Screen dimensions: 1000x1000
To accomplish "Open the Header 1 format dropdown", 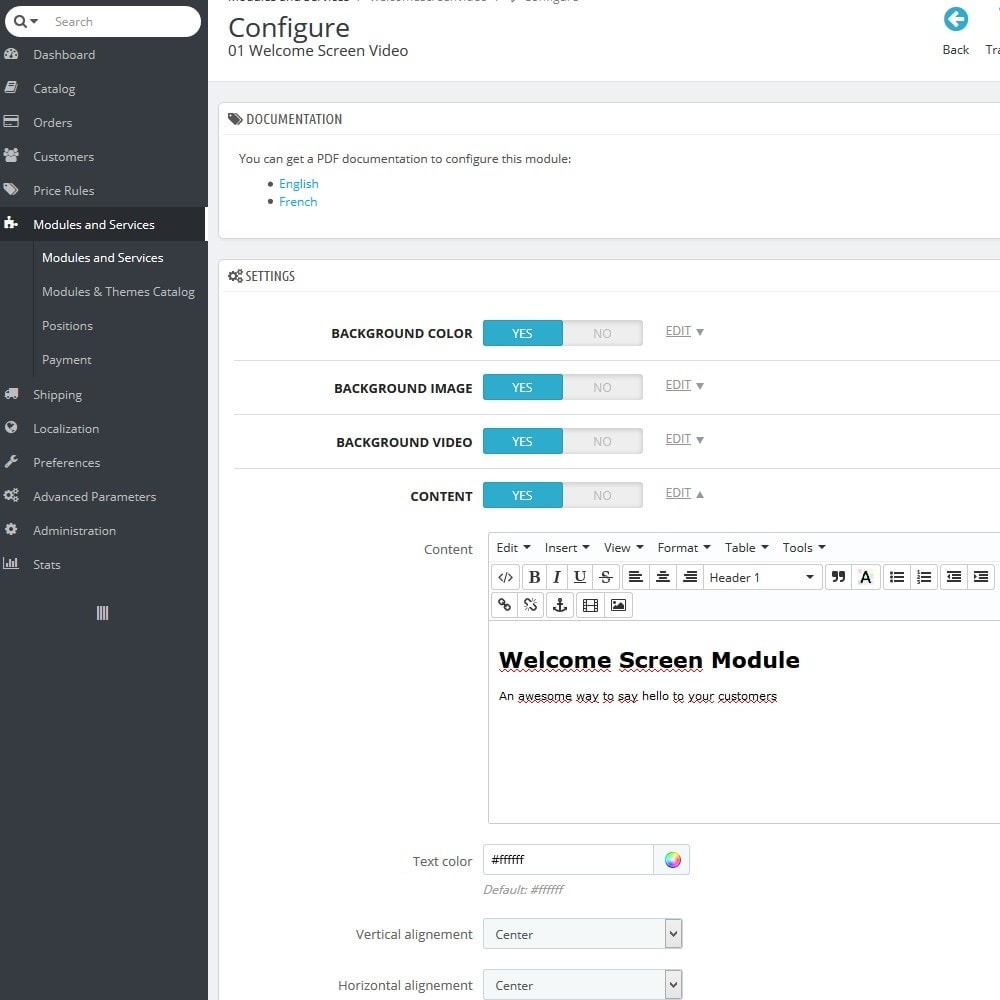I will click(x=762, y=577).
